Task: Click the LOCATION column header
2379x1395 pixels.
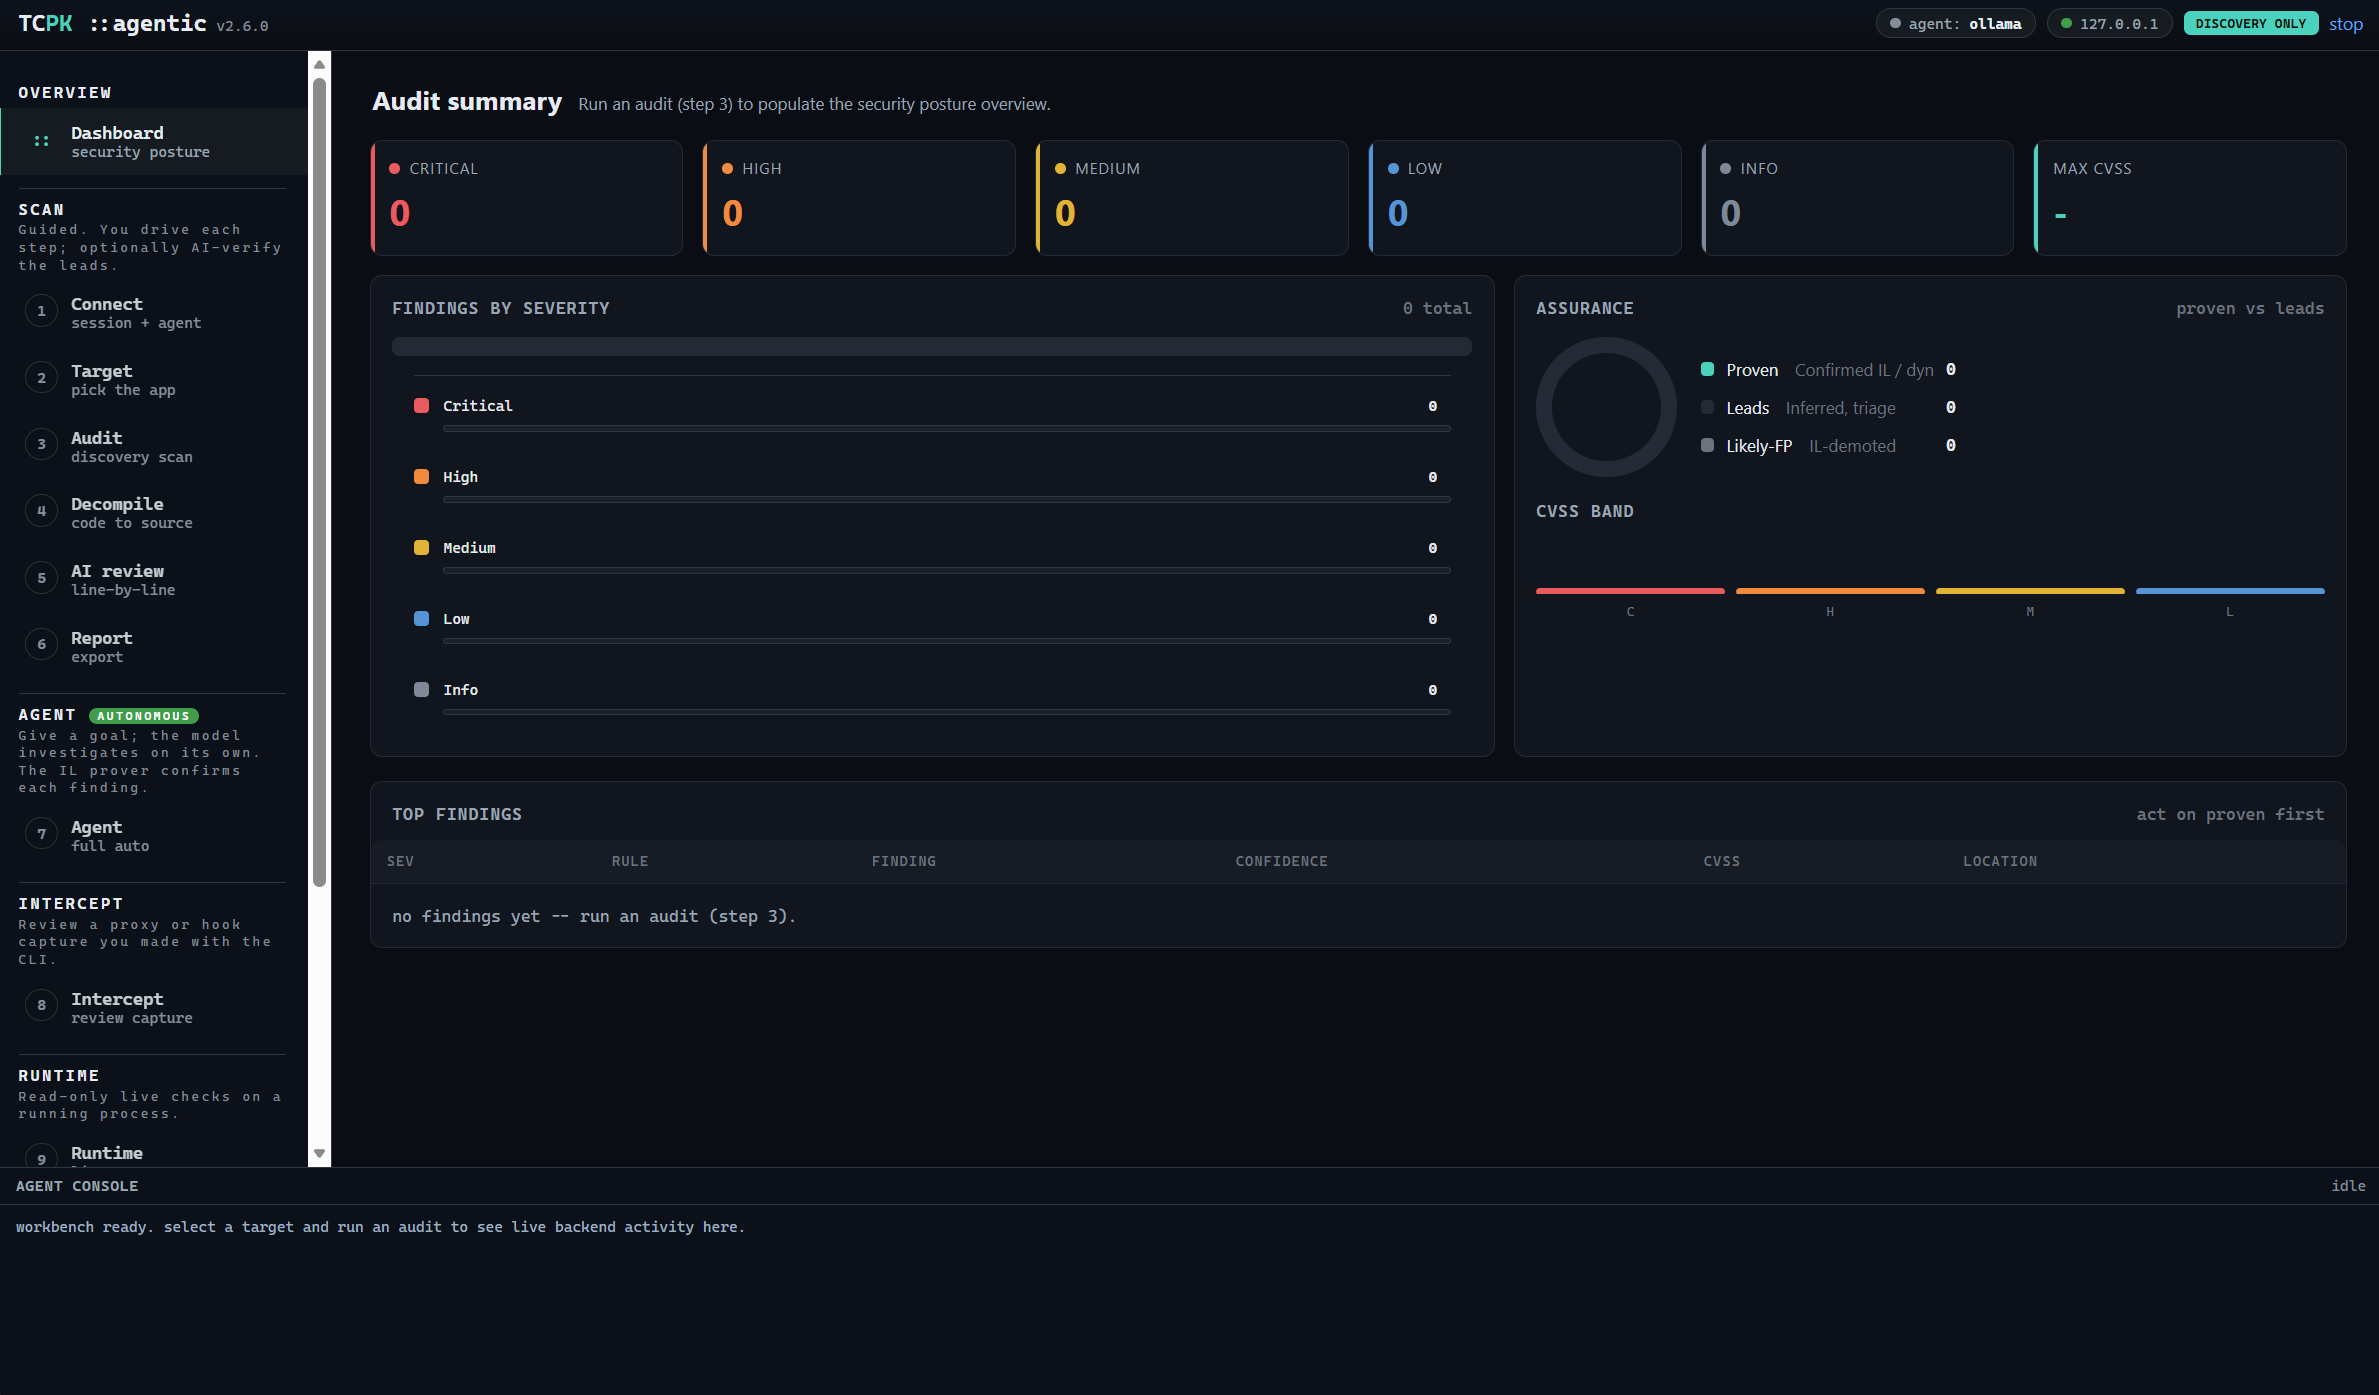Action: tap(2000, 861)
